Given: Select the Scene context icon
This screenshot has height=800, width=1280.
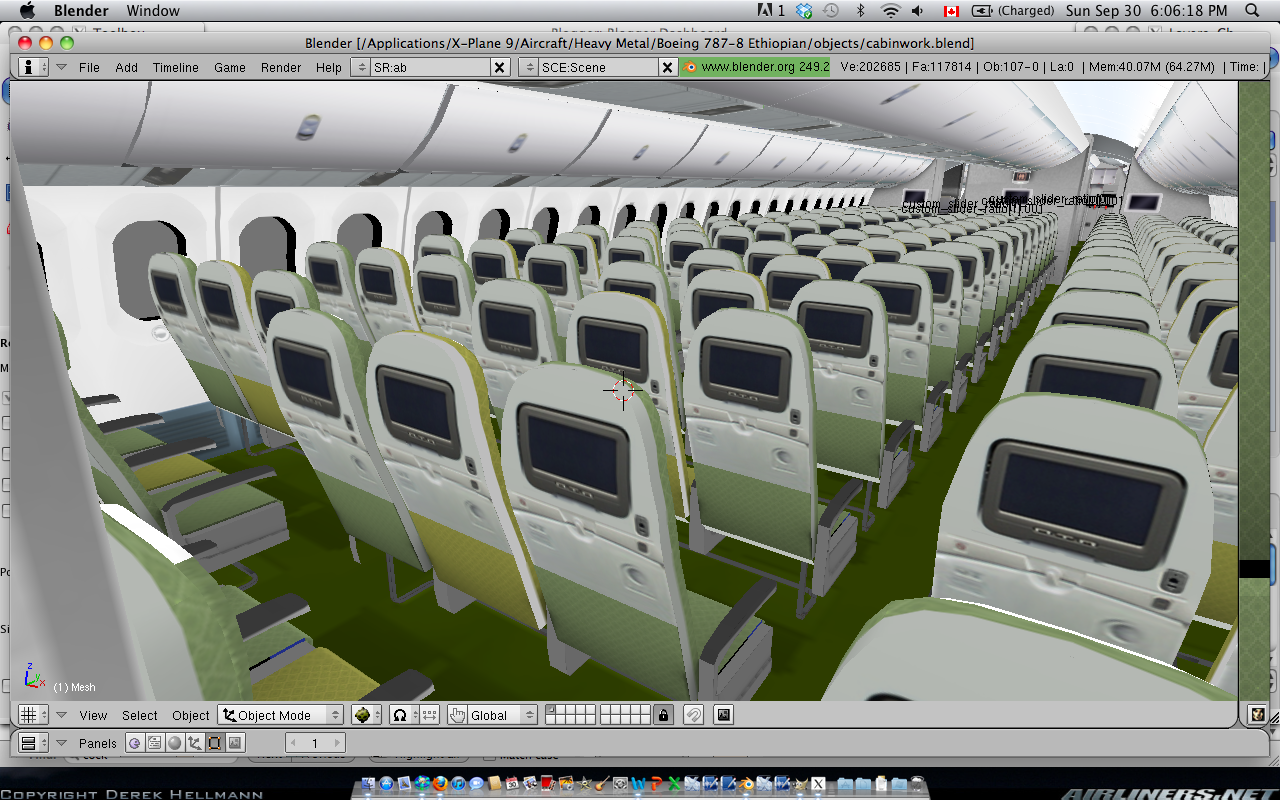Looking at the screenshot, I should pyautogui.click(x=235, y=743).
